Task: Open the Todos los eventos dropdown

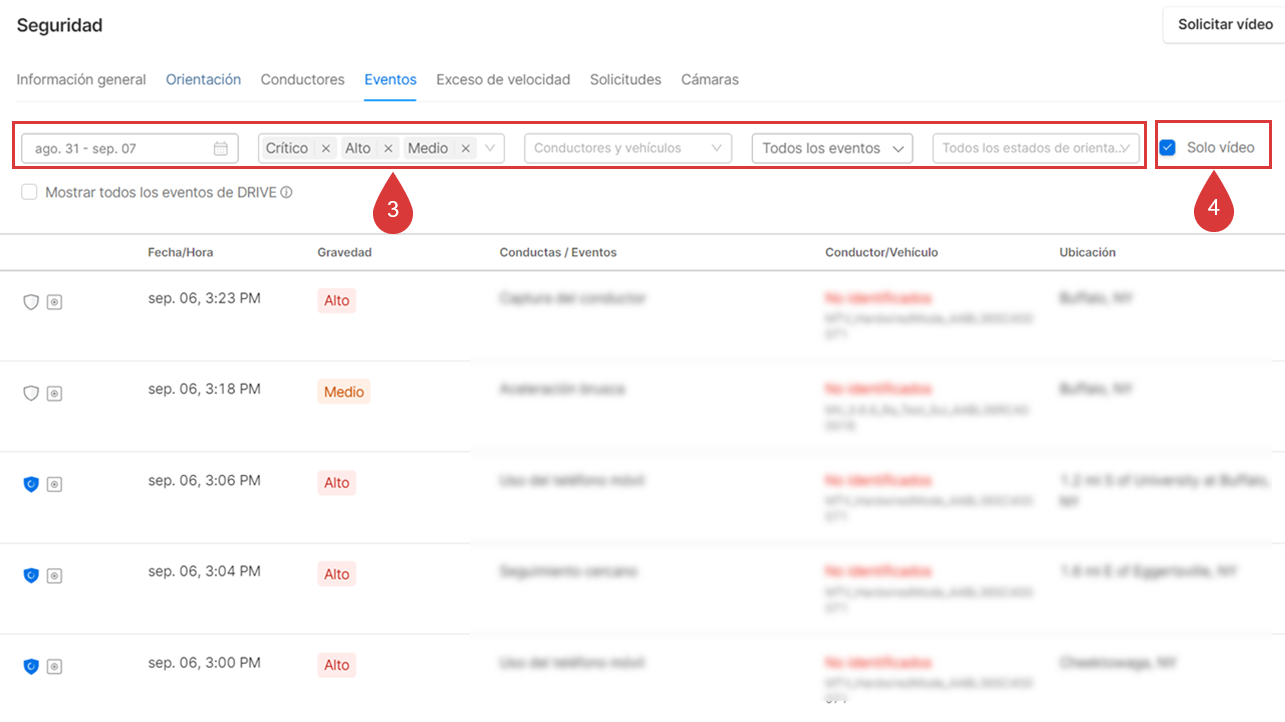Action: 832,148
